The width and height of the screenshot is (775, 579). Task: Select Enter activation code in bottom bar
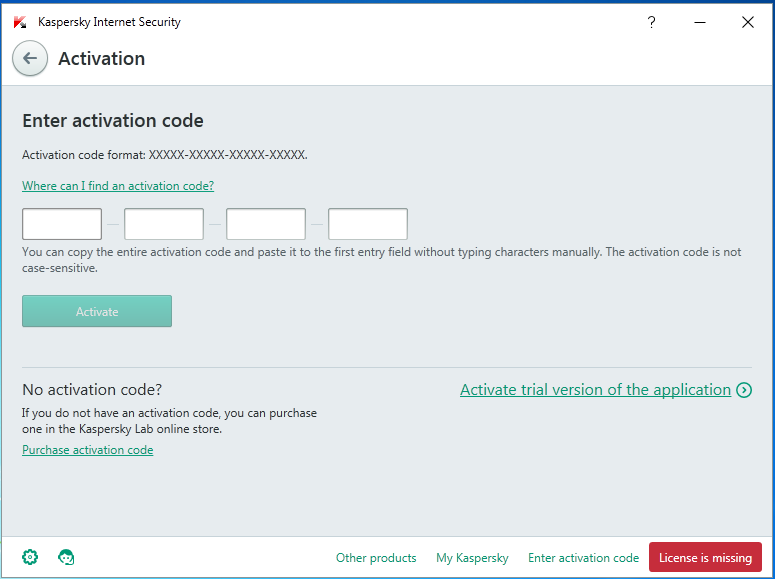click(583, 558)
